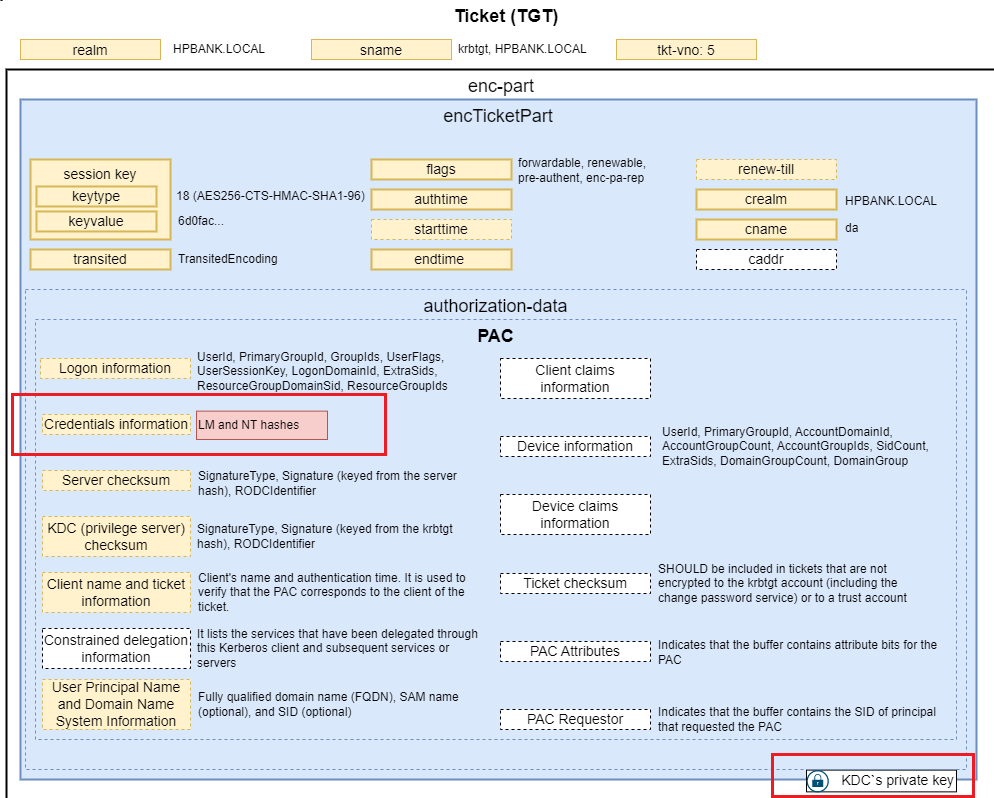The height and width of the screenshot is (798, 994).
Task: Select the Ticket checksum box
Action: point(575,583)
